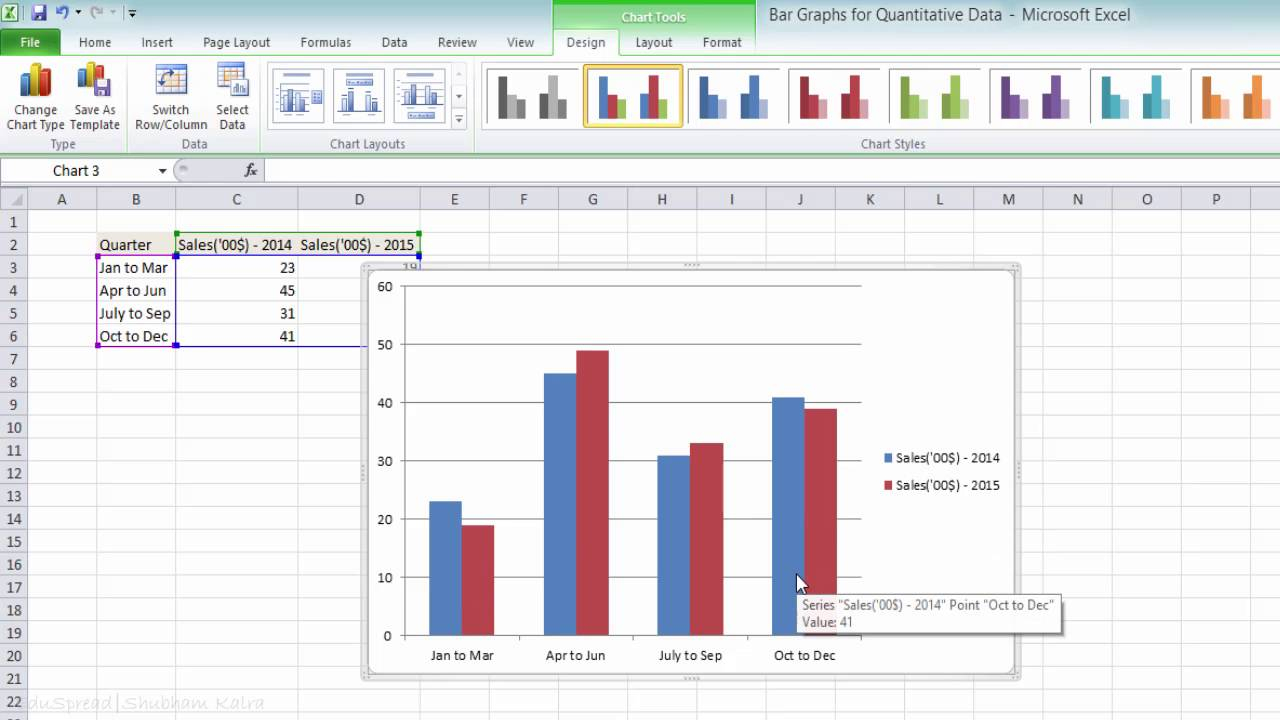This screenshot has height=720, width=1280.
Task: Select the green chart style
Action: pos(935,95)
